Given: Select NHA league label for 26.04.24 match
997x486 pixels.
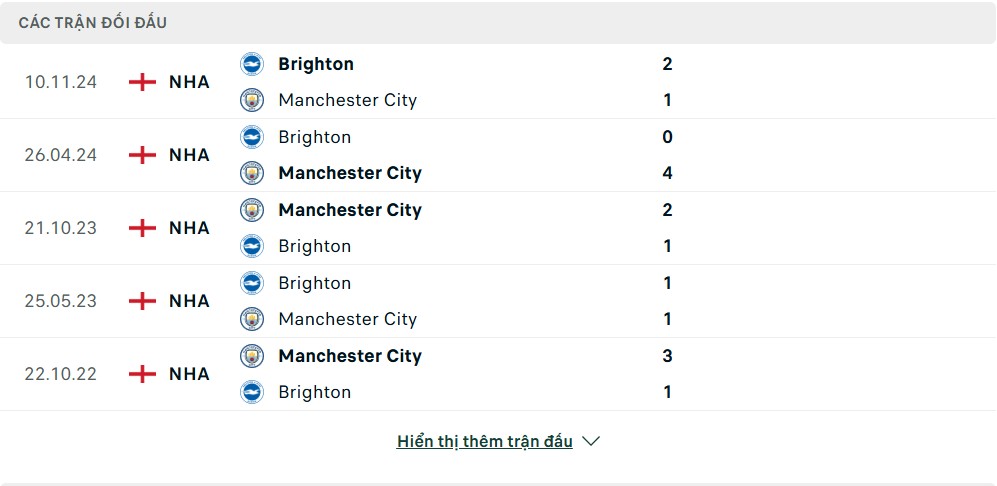Looking at the screenshot, I should tap(189, 155).
